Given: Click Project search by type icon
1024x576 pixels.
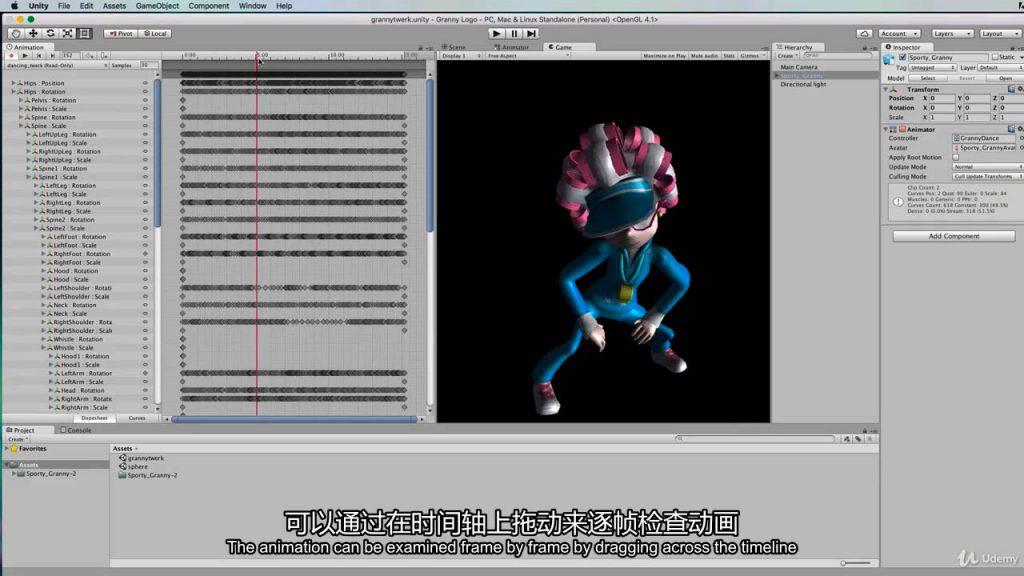Looking at the screenshot, I should click(x=847, y=439).
